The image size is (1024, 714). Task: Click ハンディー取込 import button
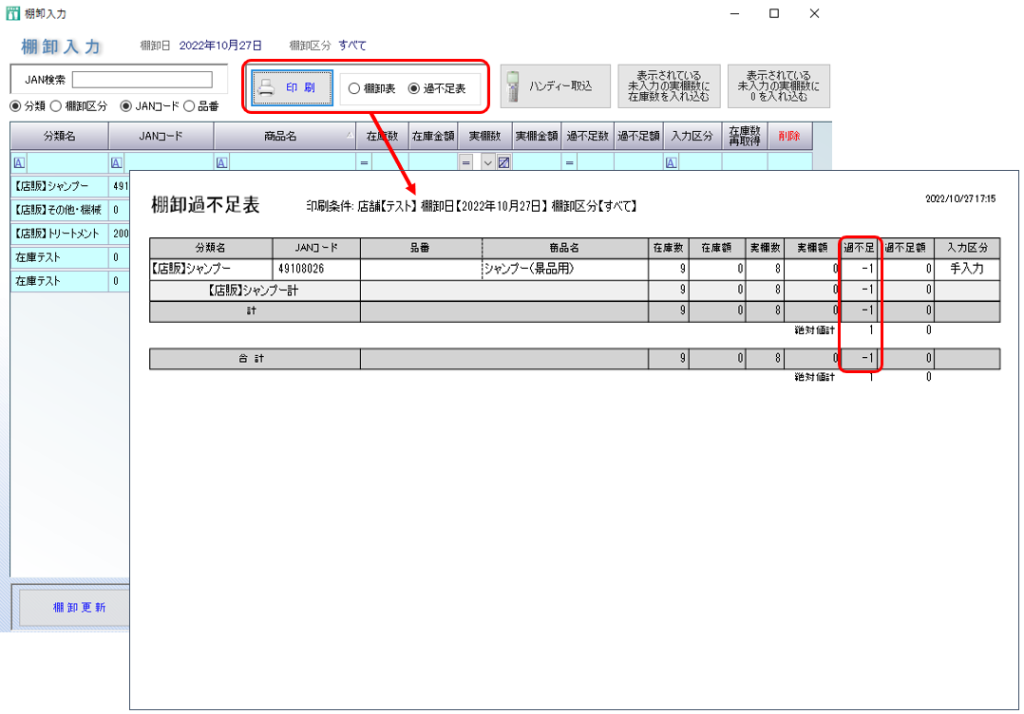click(555, 86)
